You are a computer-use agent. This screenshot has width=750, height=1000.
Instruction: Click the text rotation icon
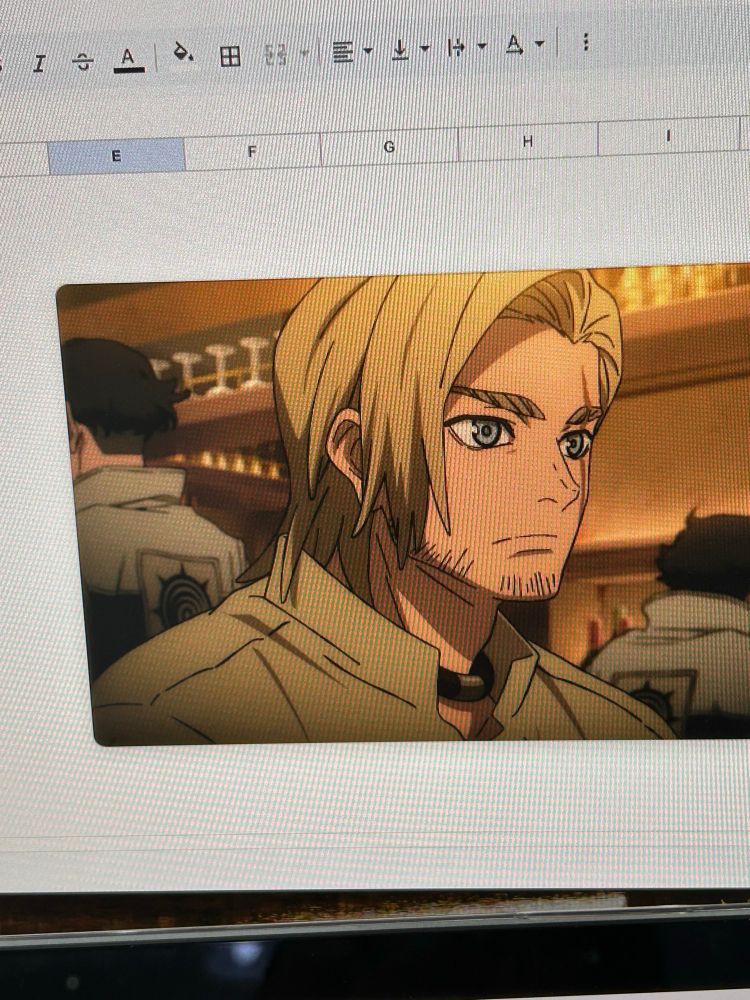(x=514, y=45)
